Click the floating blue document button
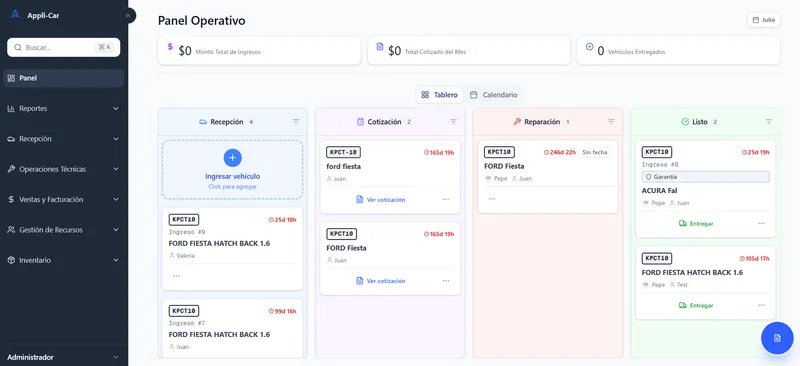This screenshot has height=366, width=800. tap(777, 338)
